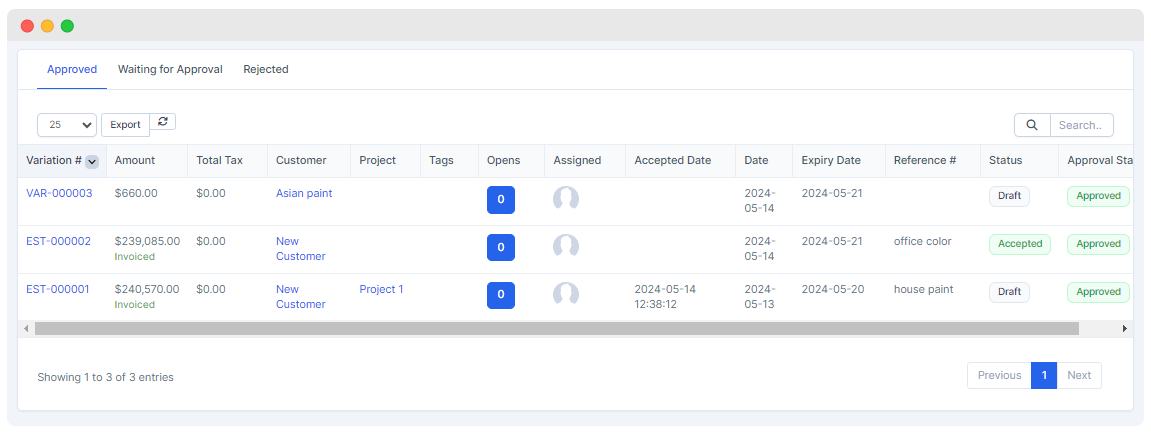Viewport: 1151px width, 435px height.
Task: Click avatar in VAR-000003 row
Action: pyautogui.click(x=566, y=198)
